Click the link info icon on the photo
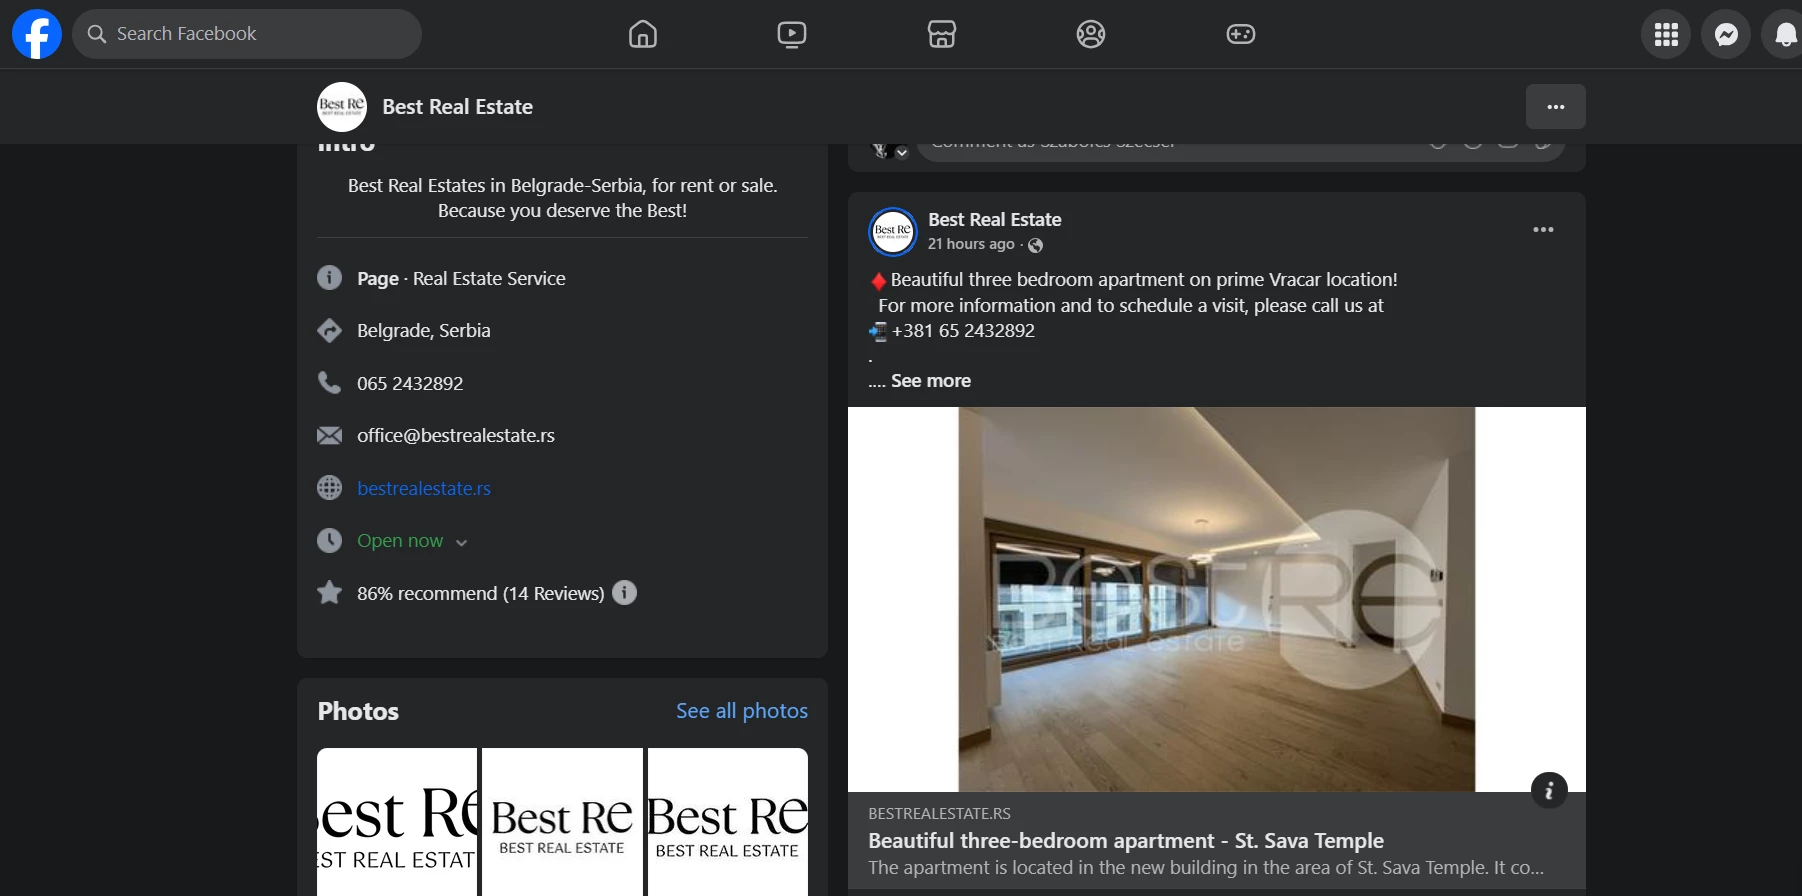The image size is (1802, 896). [x=1549, y=791]
